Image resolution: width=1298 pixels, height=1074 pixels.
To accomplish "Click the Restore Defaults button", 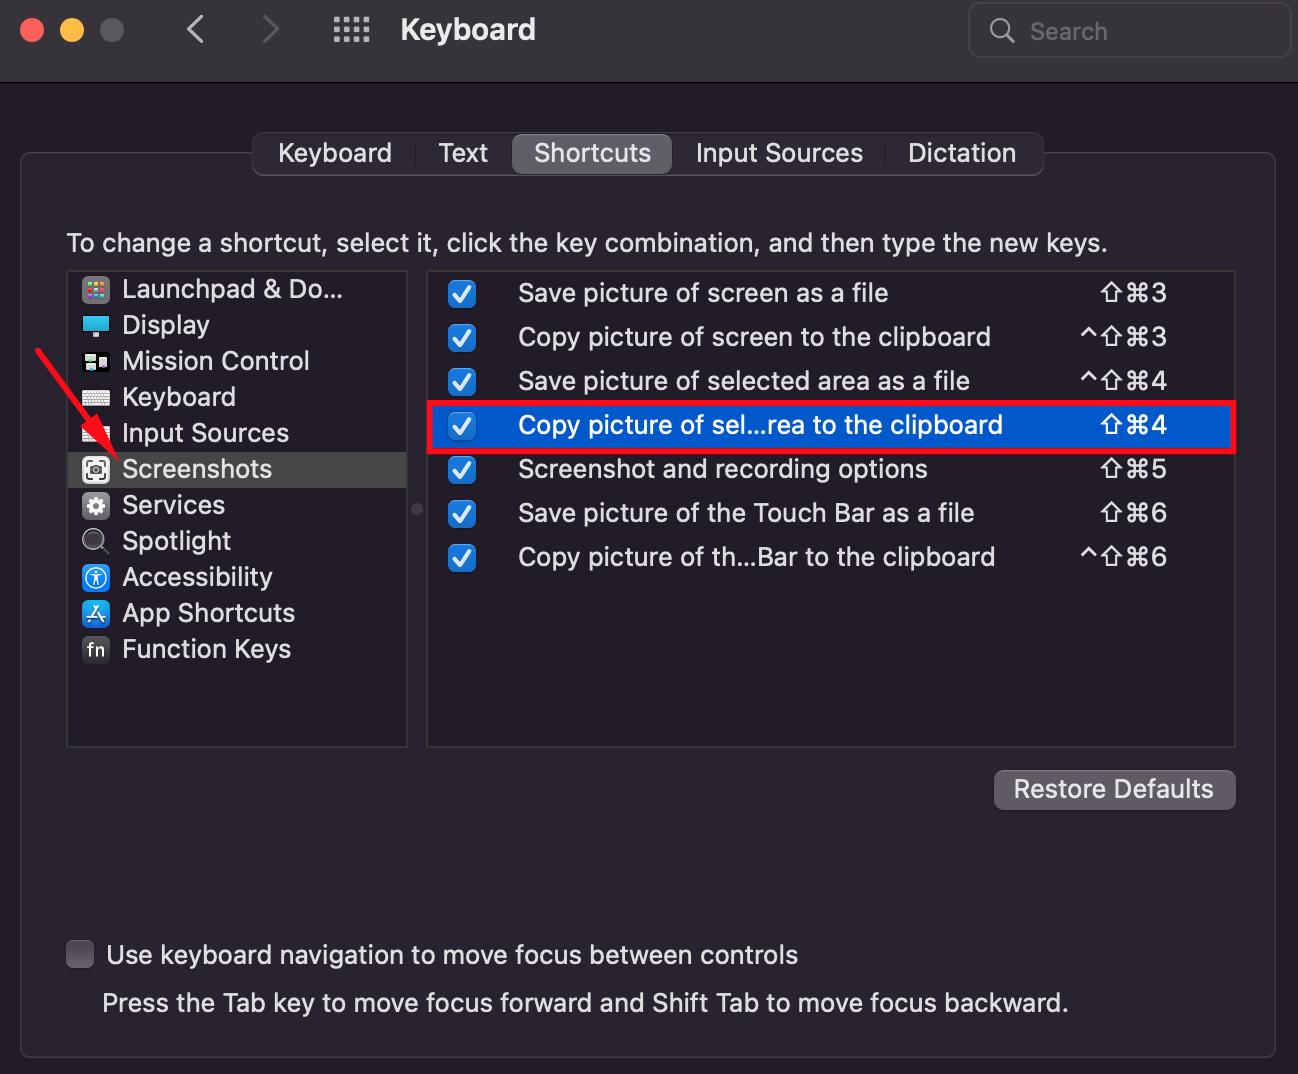I will click(x=1113, y=789).
